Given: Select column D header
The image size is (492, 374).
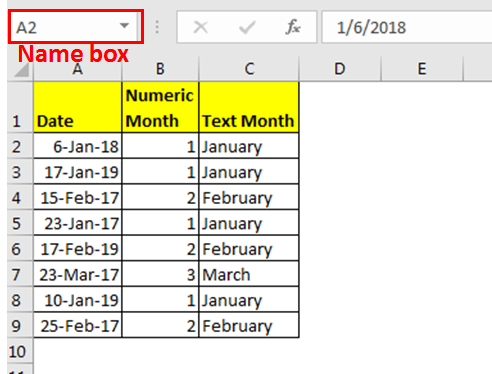Looking at the screenshot, I should tap(340, 69).
